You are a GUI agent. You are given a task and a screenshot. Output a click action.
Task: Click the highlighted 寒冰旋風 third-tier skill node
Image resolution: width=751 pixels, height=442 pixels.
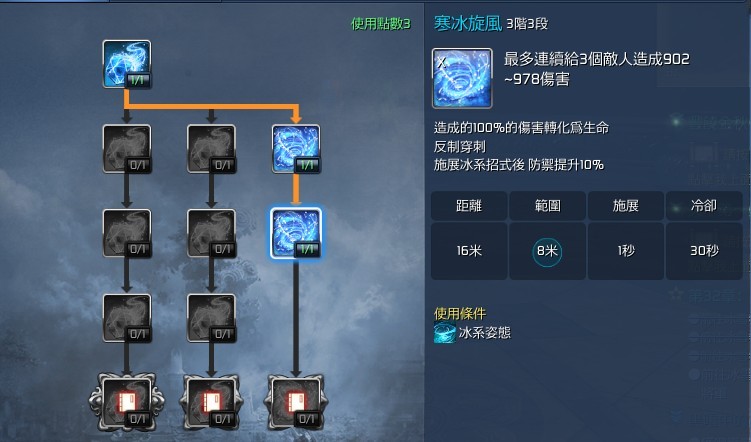pyautogui.click(x=296, y=233)
